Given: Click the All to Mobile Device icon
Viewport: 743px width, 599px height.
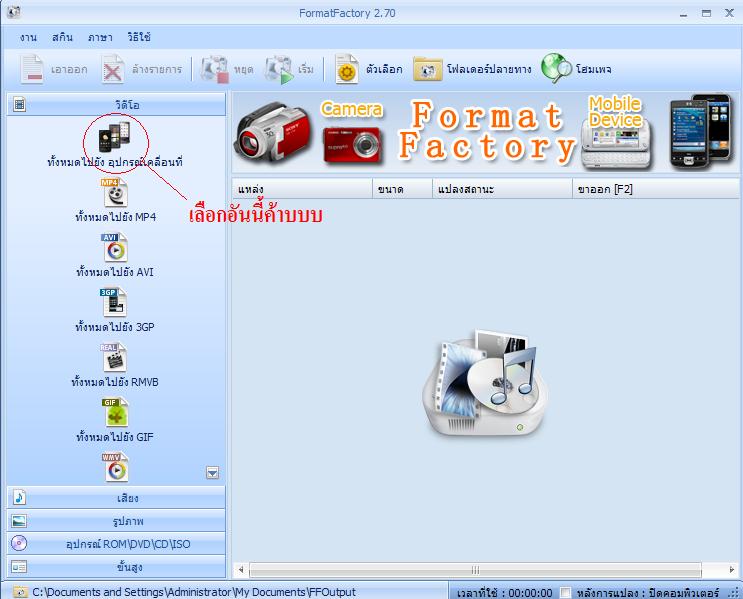Looking at the screenshot, I should 114,136.
